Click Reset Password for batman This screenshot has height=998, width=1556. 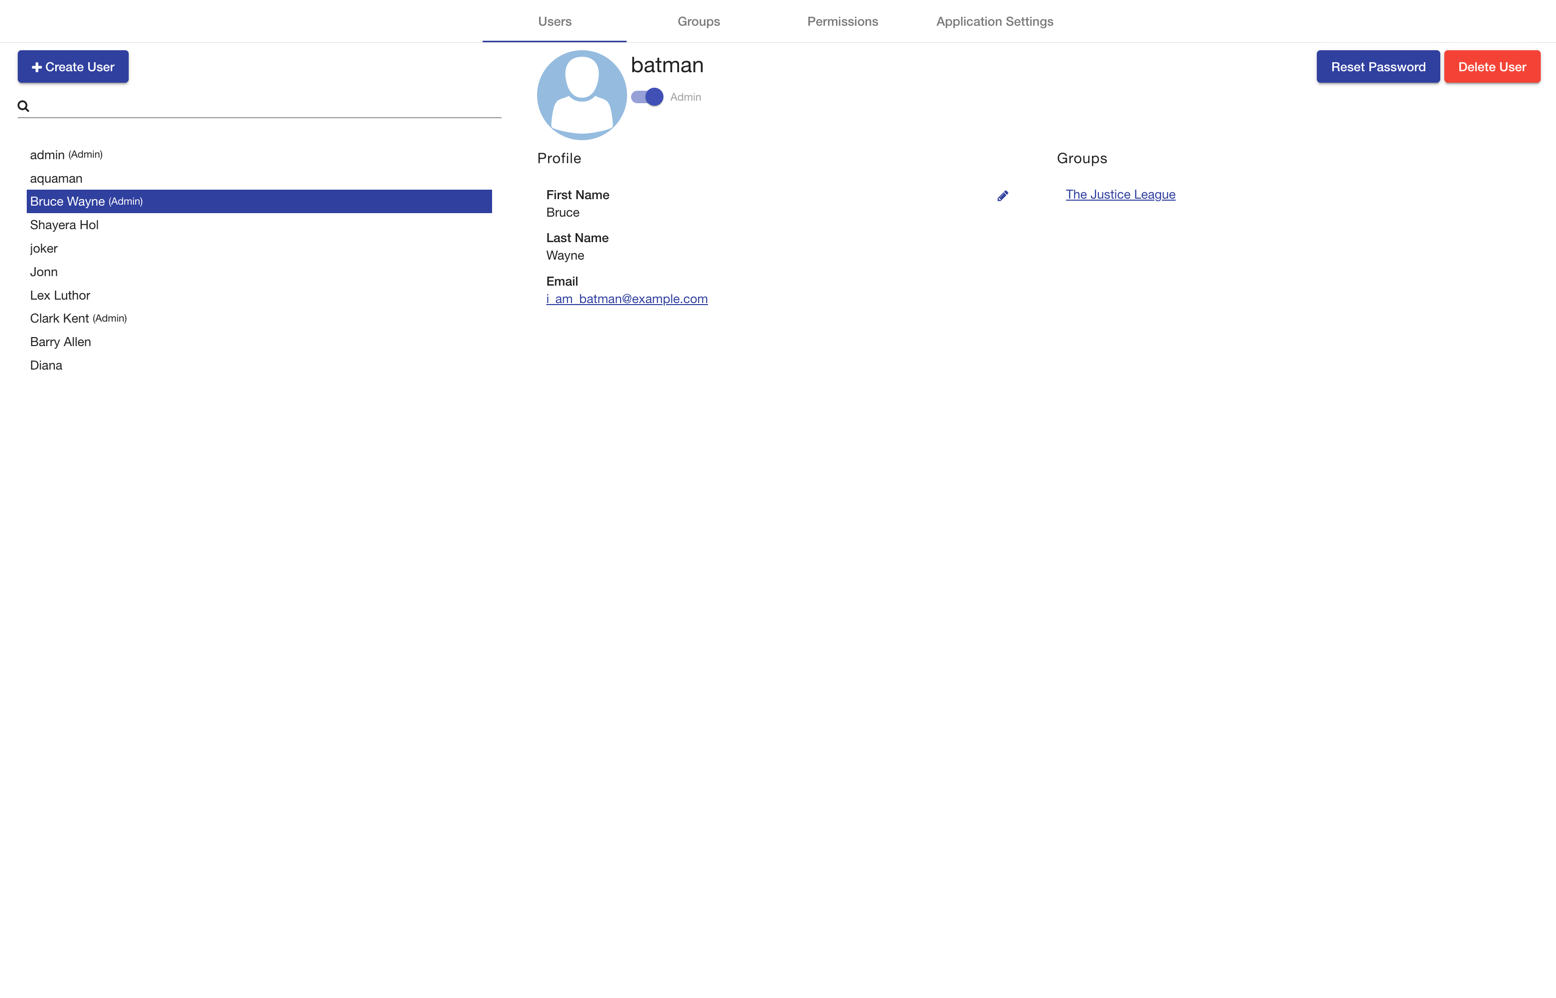(x=1377, y=66)
